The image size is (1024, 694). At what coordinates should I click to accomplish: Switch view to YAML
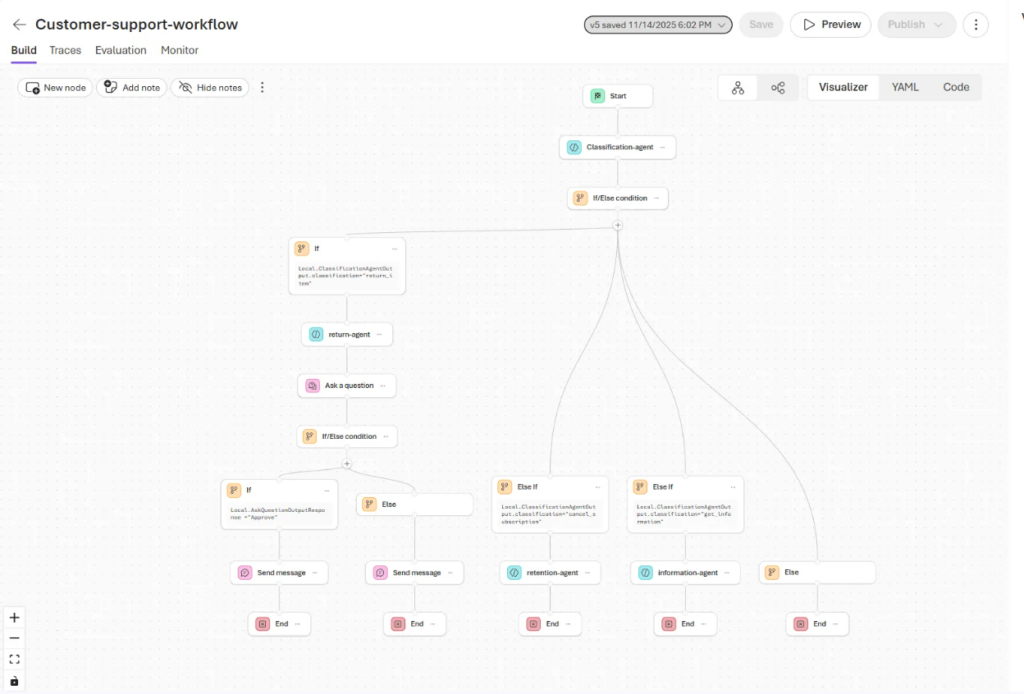(x=905, y=87)
